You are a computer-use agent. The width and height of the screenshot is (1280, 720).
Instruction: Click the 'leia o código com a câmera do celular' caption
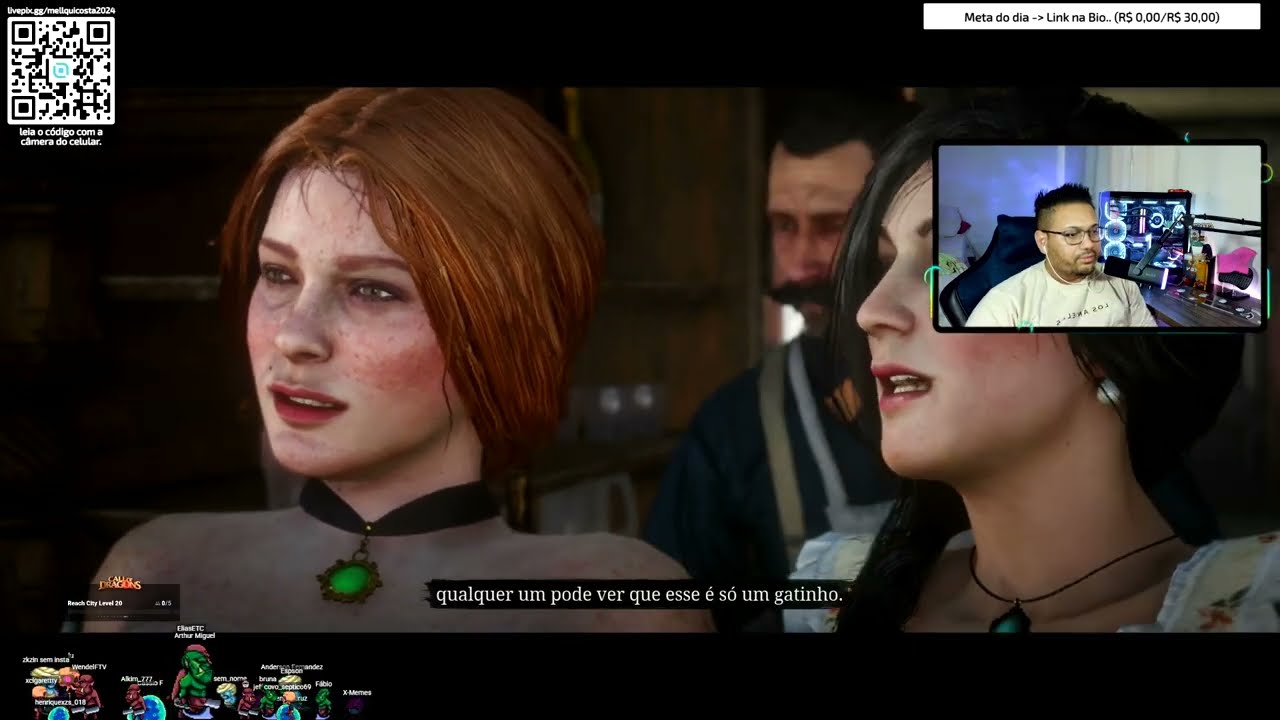[x=61, y=136]
